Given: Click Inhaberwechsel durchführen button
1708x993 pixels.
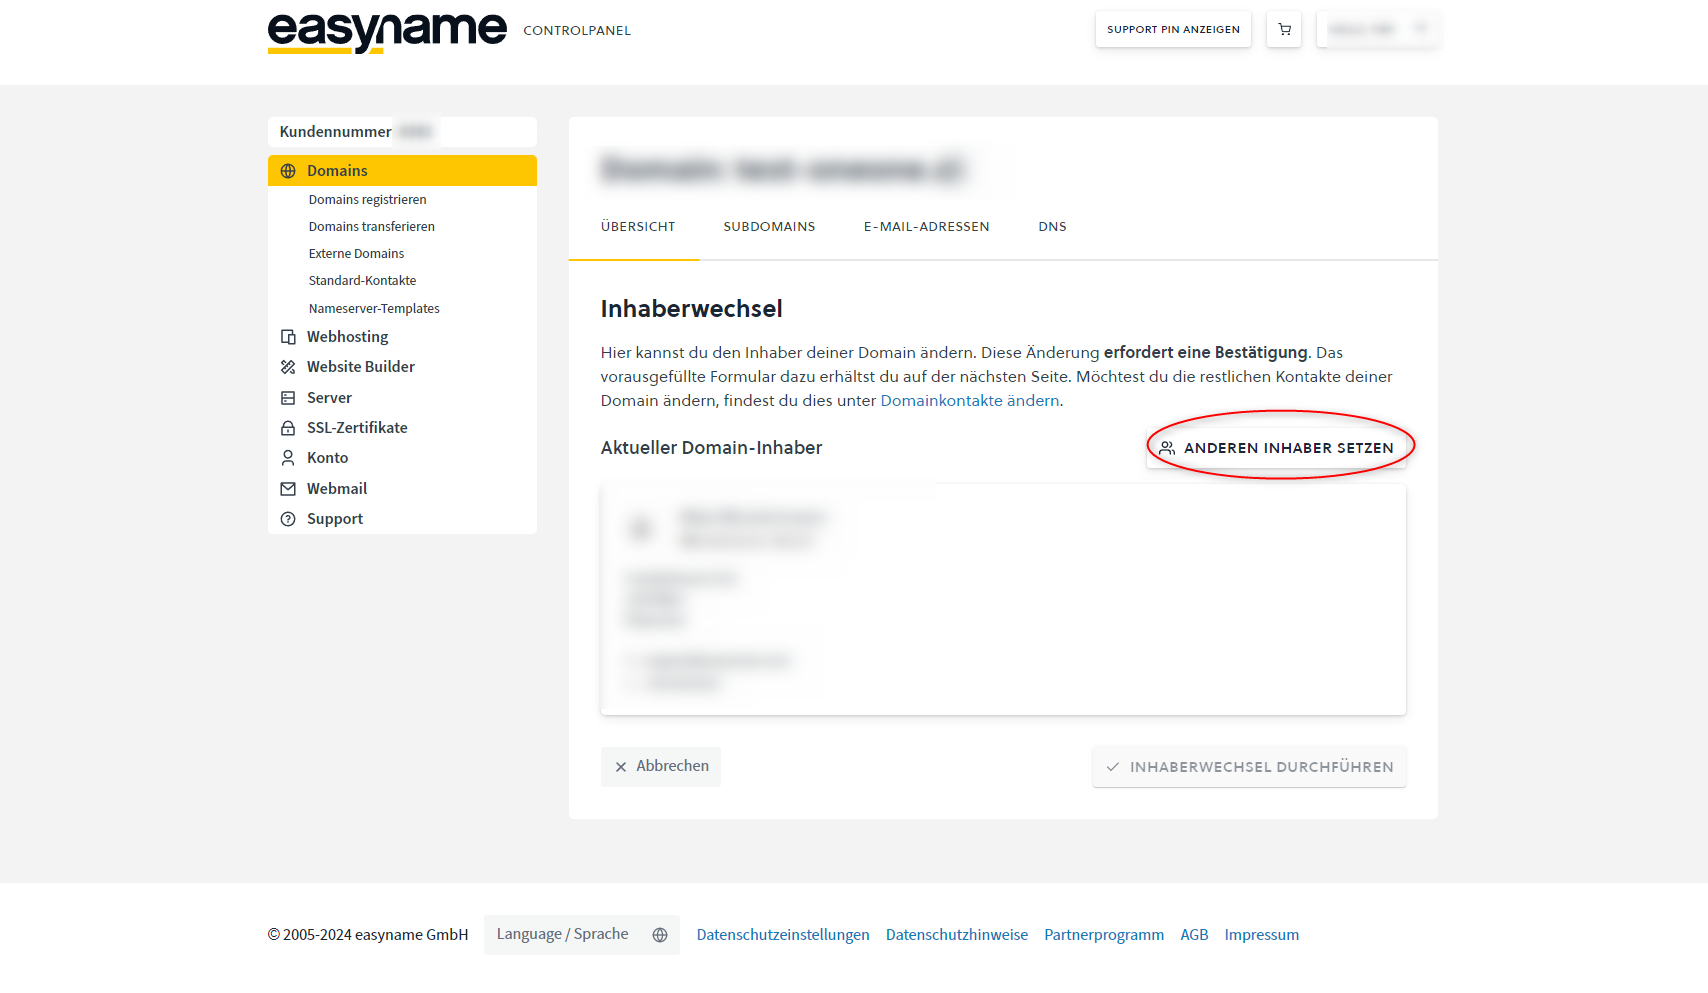Looking at the screenshot, I should pos(1249,767).
